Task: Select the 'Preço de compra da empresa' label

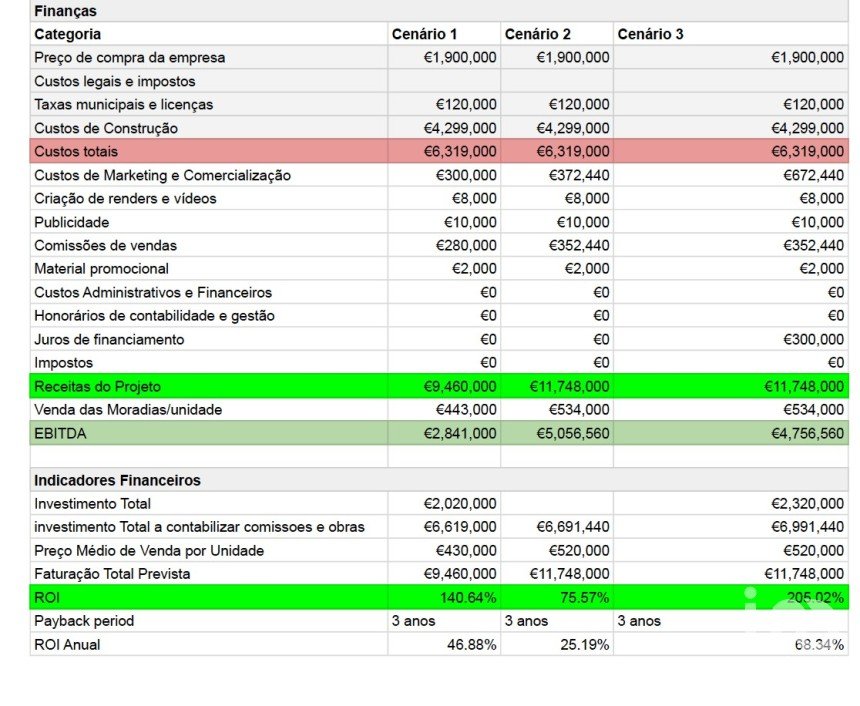Action: (129, 58)
